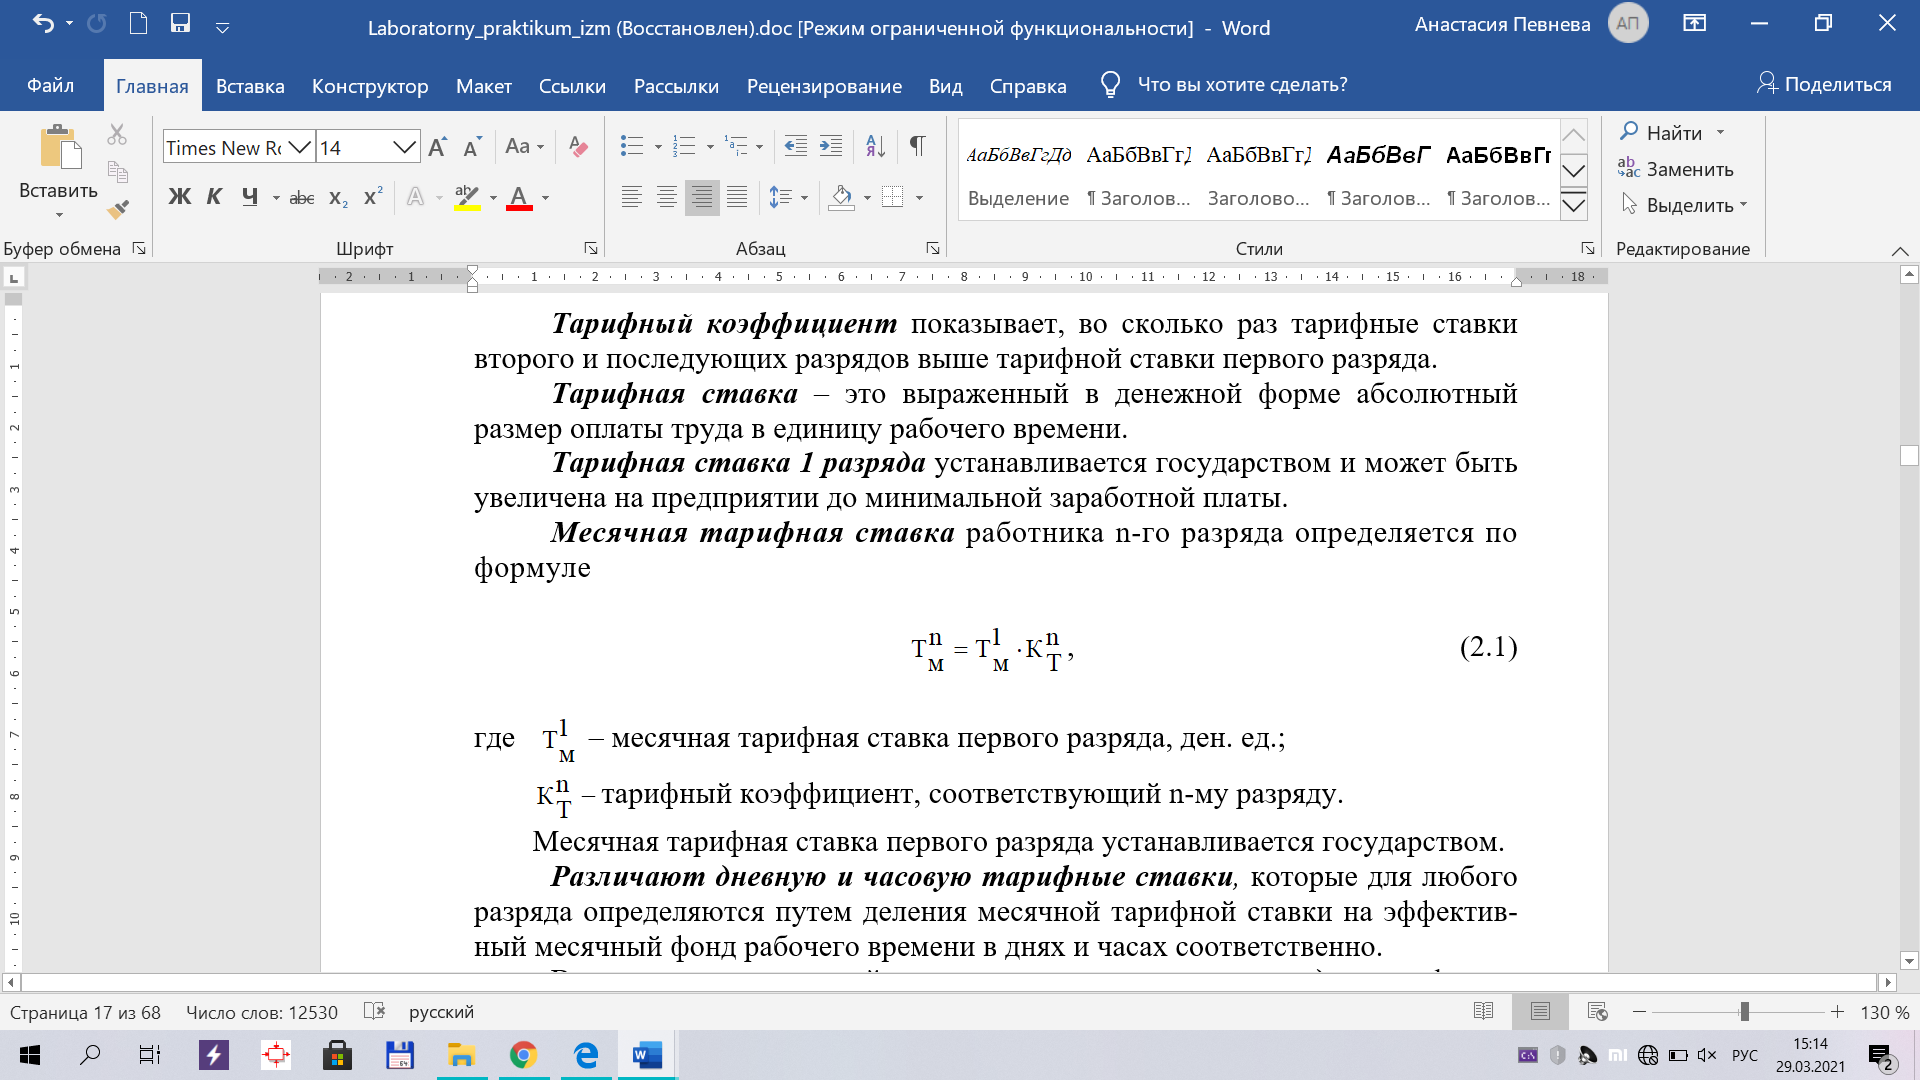This screenshot has width=1920, height=1080.
Task: Apply the Выделение style
Action: pyautogui.click(x=1018, y=174)
